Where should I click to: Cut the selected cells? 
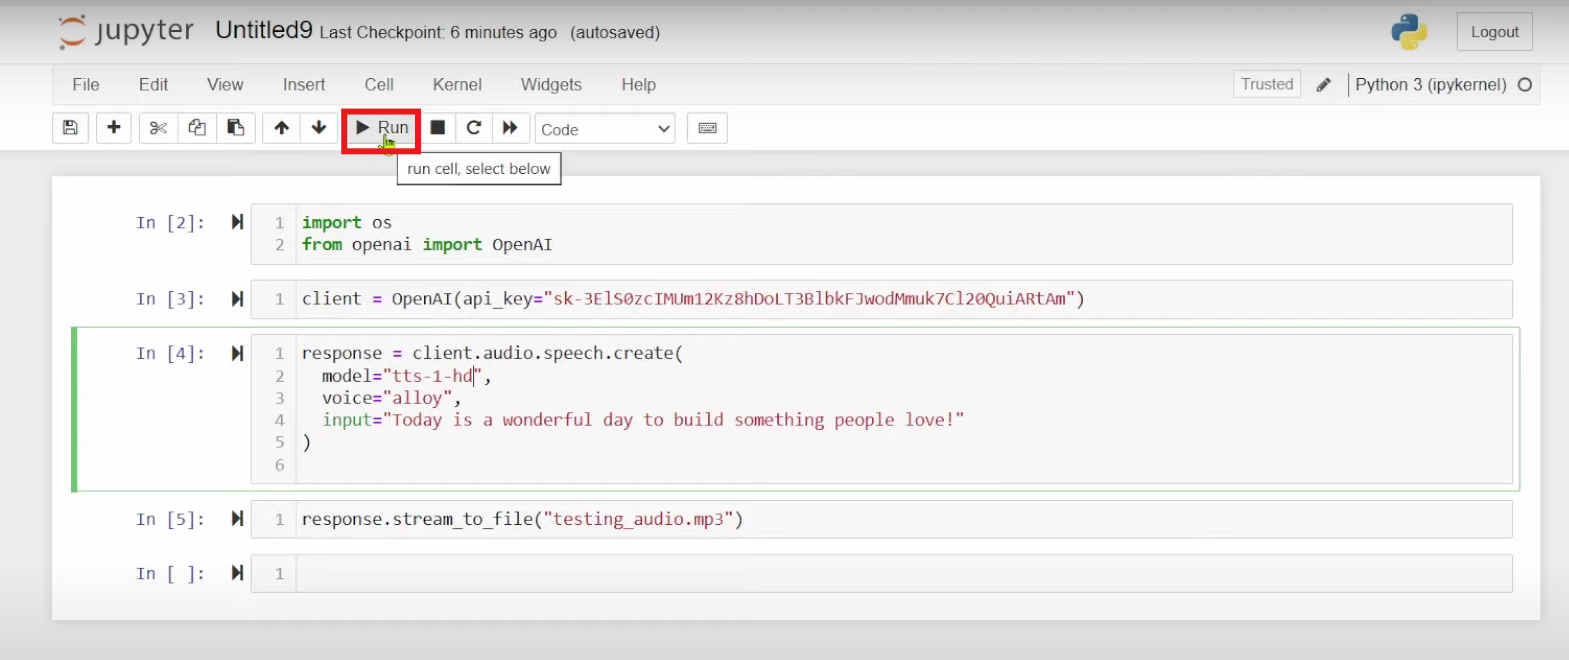158,128
